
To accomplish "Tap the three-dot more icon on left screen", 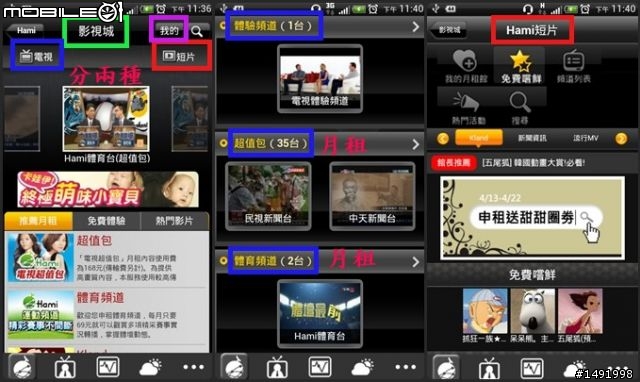I will pyautogui.click(x=193, y=367).
